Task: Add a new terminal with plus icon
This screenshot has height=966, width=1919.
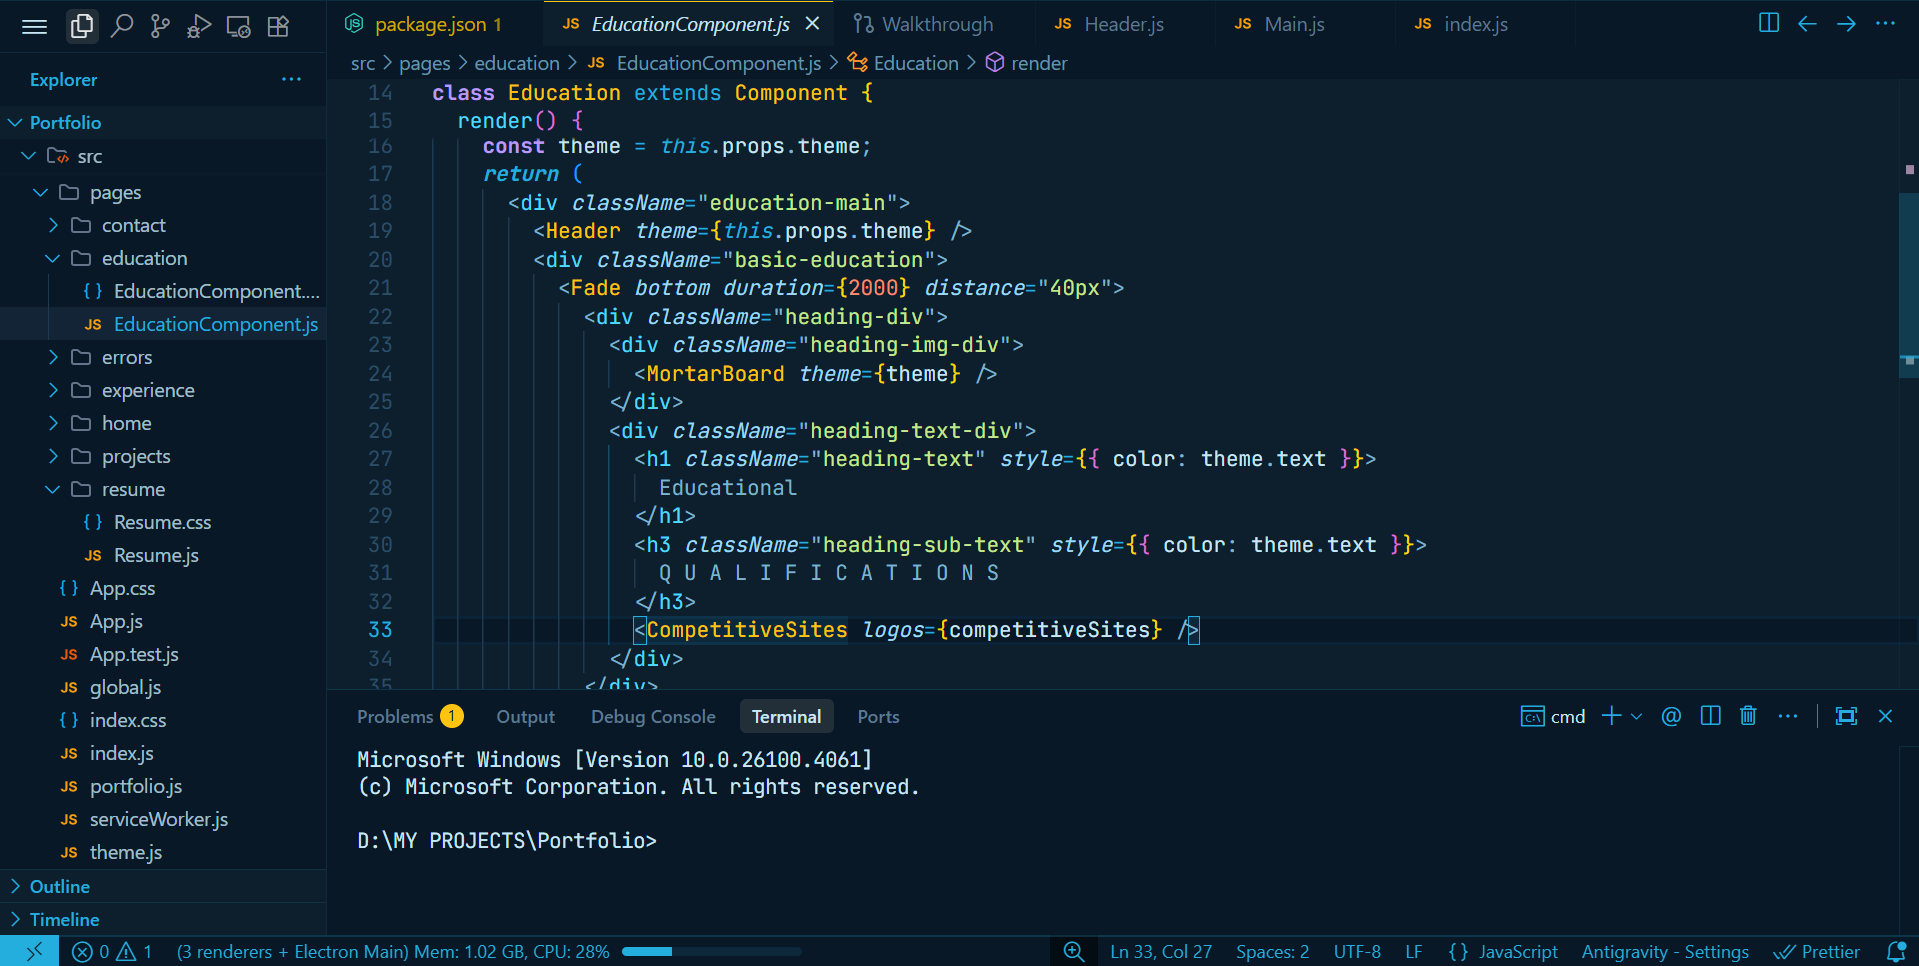Action: point(1611,716)
